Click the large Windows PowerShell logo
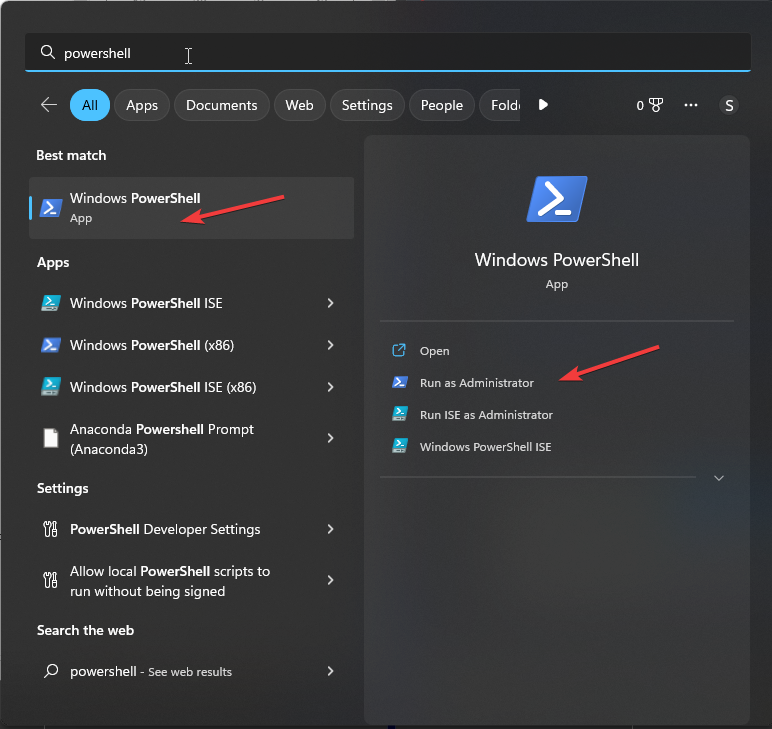Image resolution: width=772 pixels, height=729 pixels. pos(557,199)
